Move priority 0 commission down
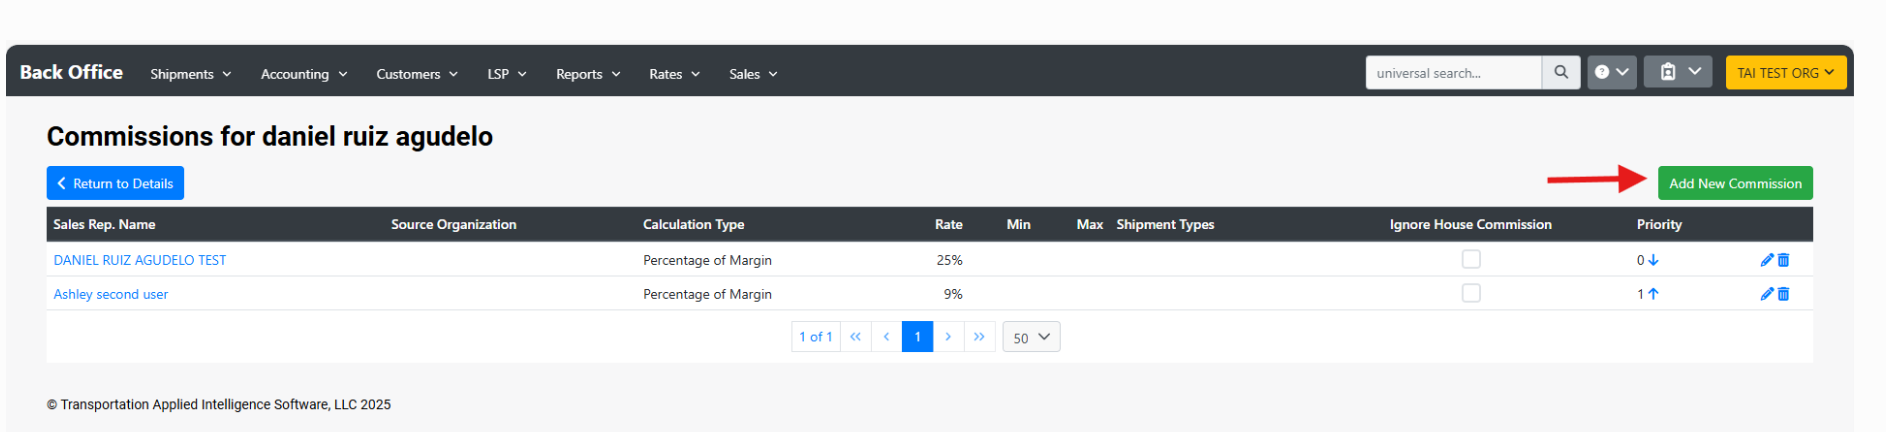The image size is (1886, 432). coord(1653,260)
